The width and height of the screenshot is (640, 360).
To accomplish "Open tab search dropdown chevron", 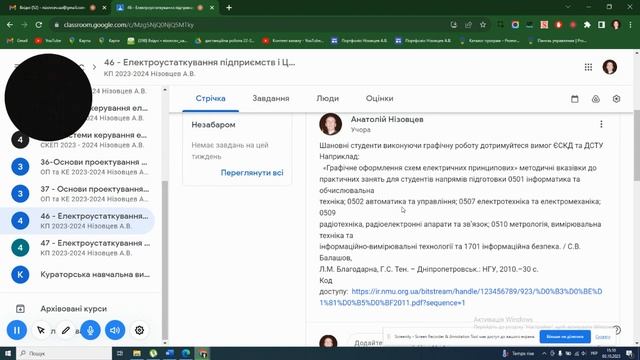I will pyautogui.click(x=568, y=7).
